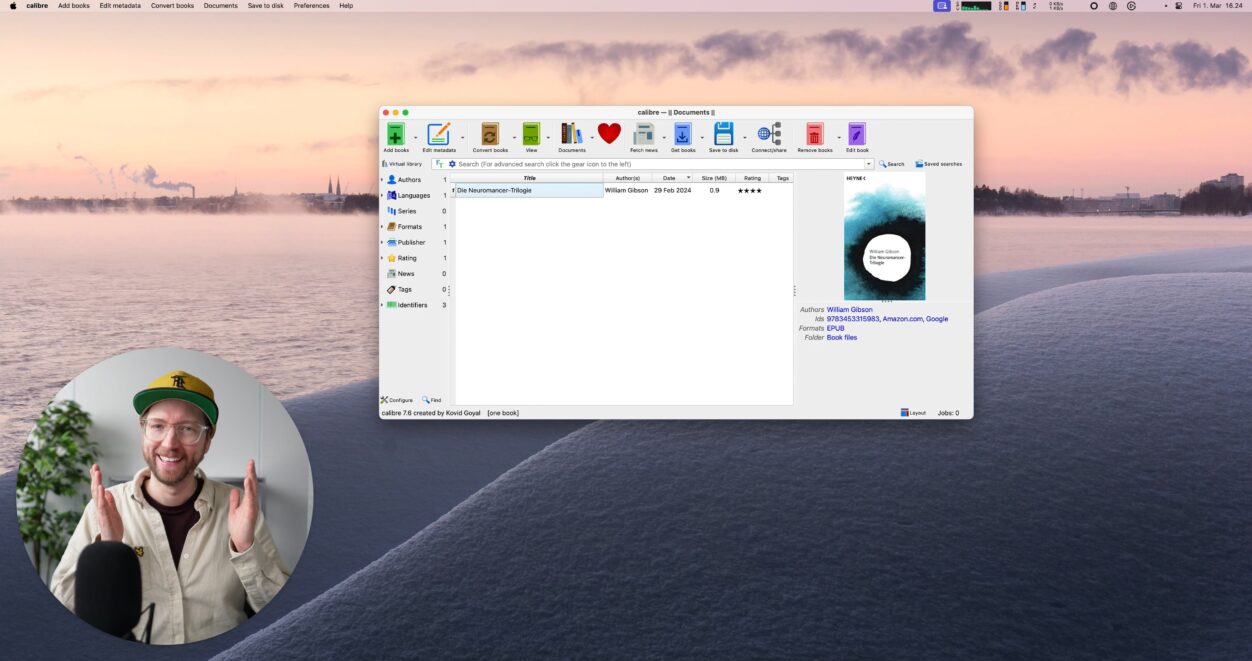This screenshot has height=661, width=1252.
Task: Click the Add books toolbar icon
Action: point(396,135)
